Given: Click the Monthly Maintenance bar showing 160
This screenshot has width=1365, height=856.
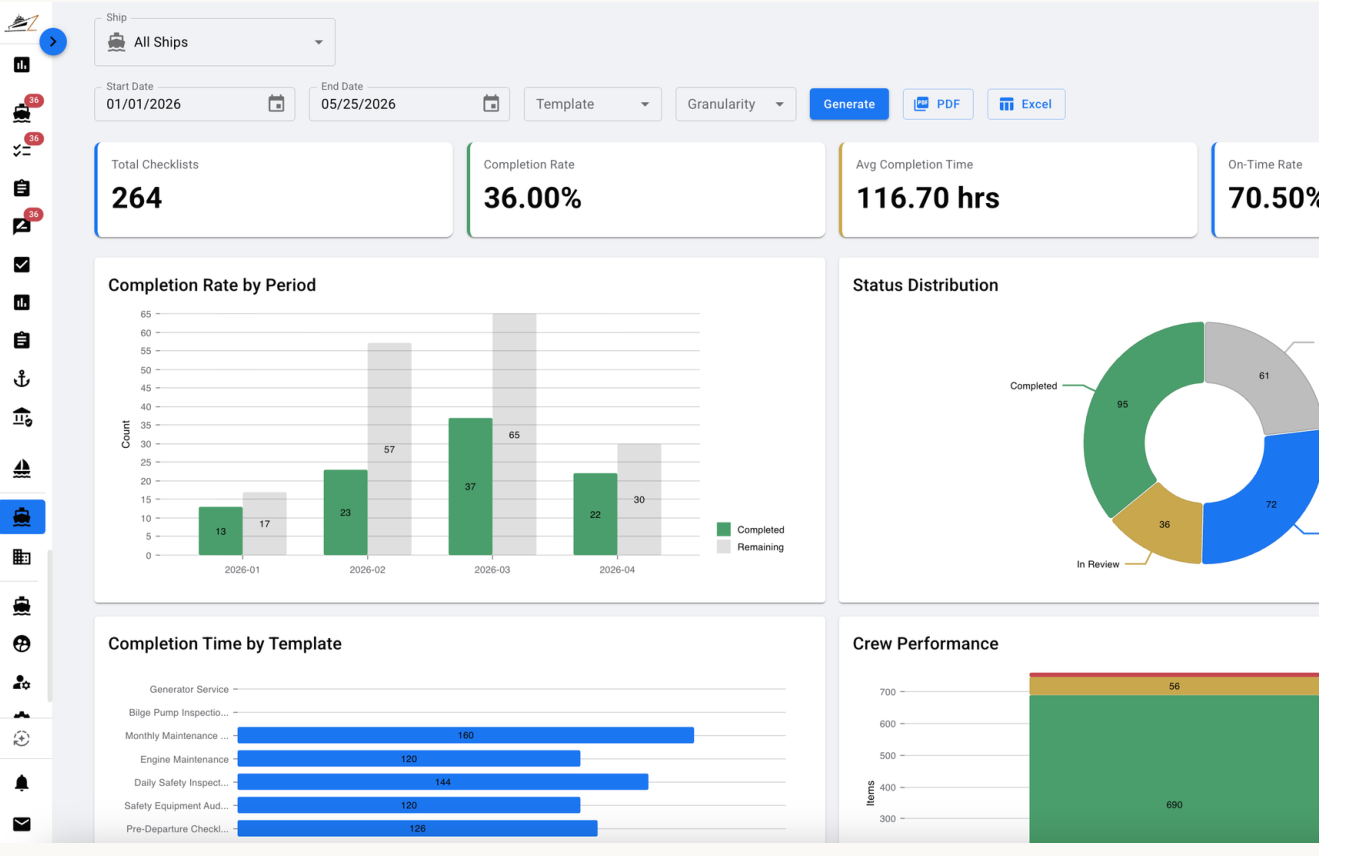Looking at the screenshot, I should click(x=465, y=735).
